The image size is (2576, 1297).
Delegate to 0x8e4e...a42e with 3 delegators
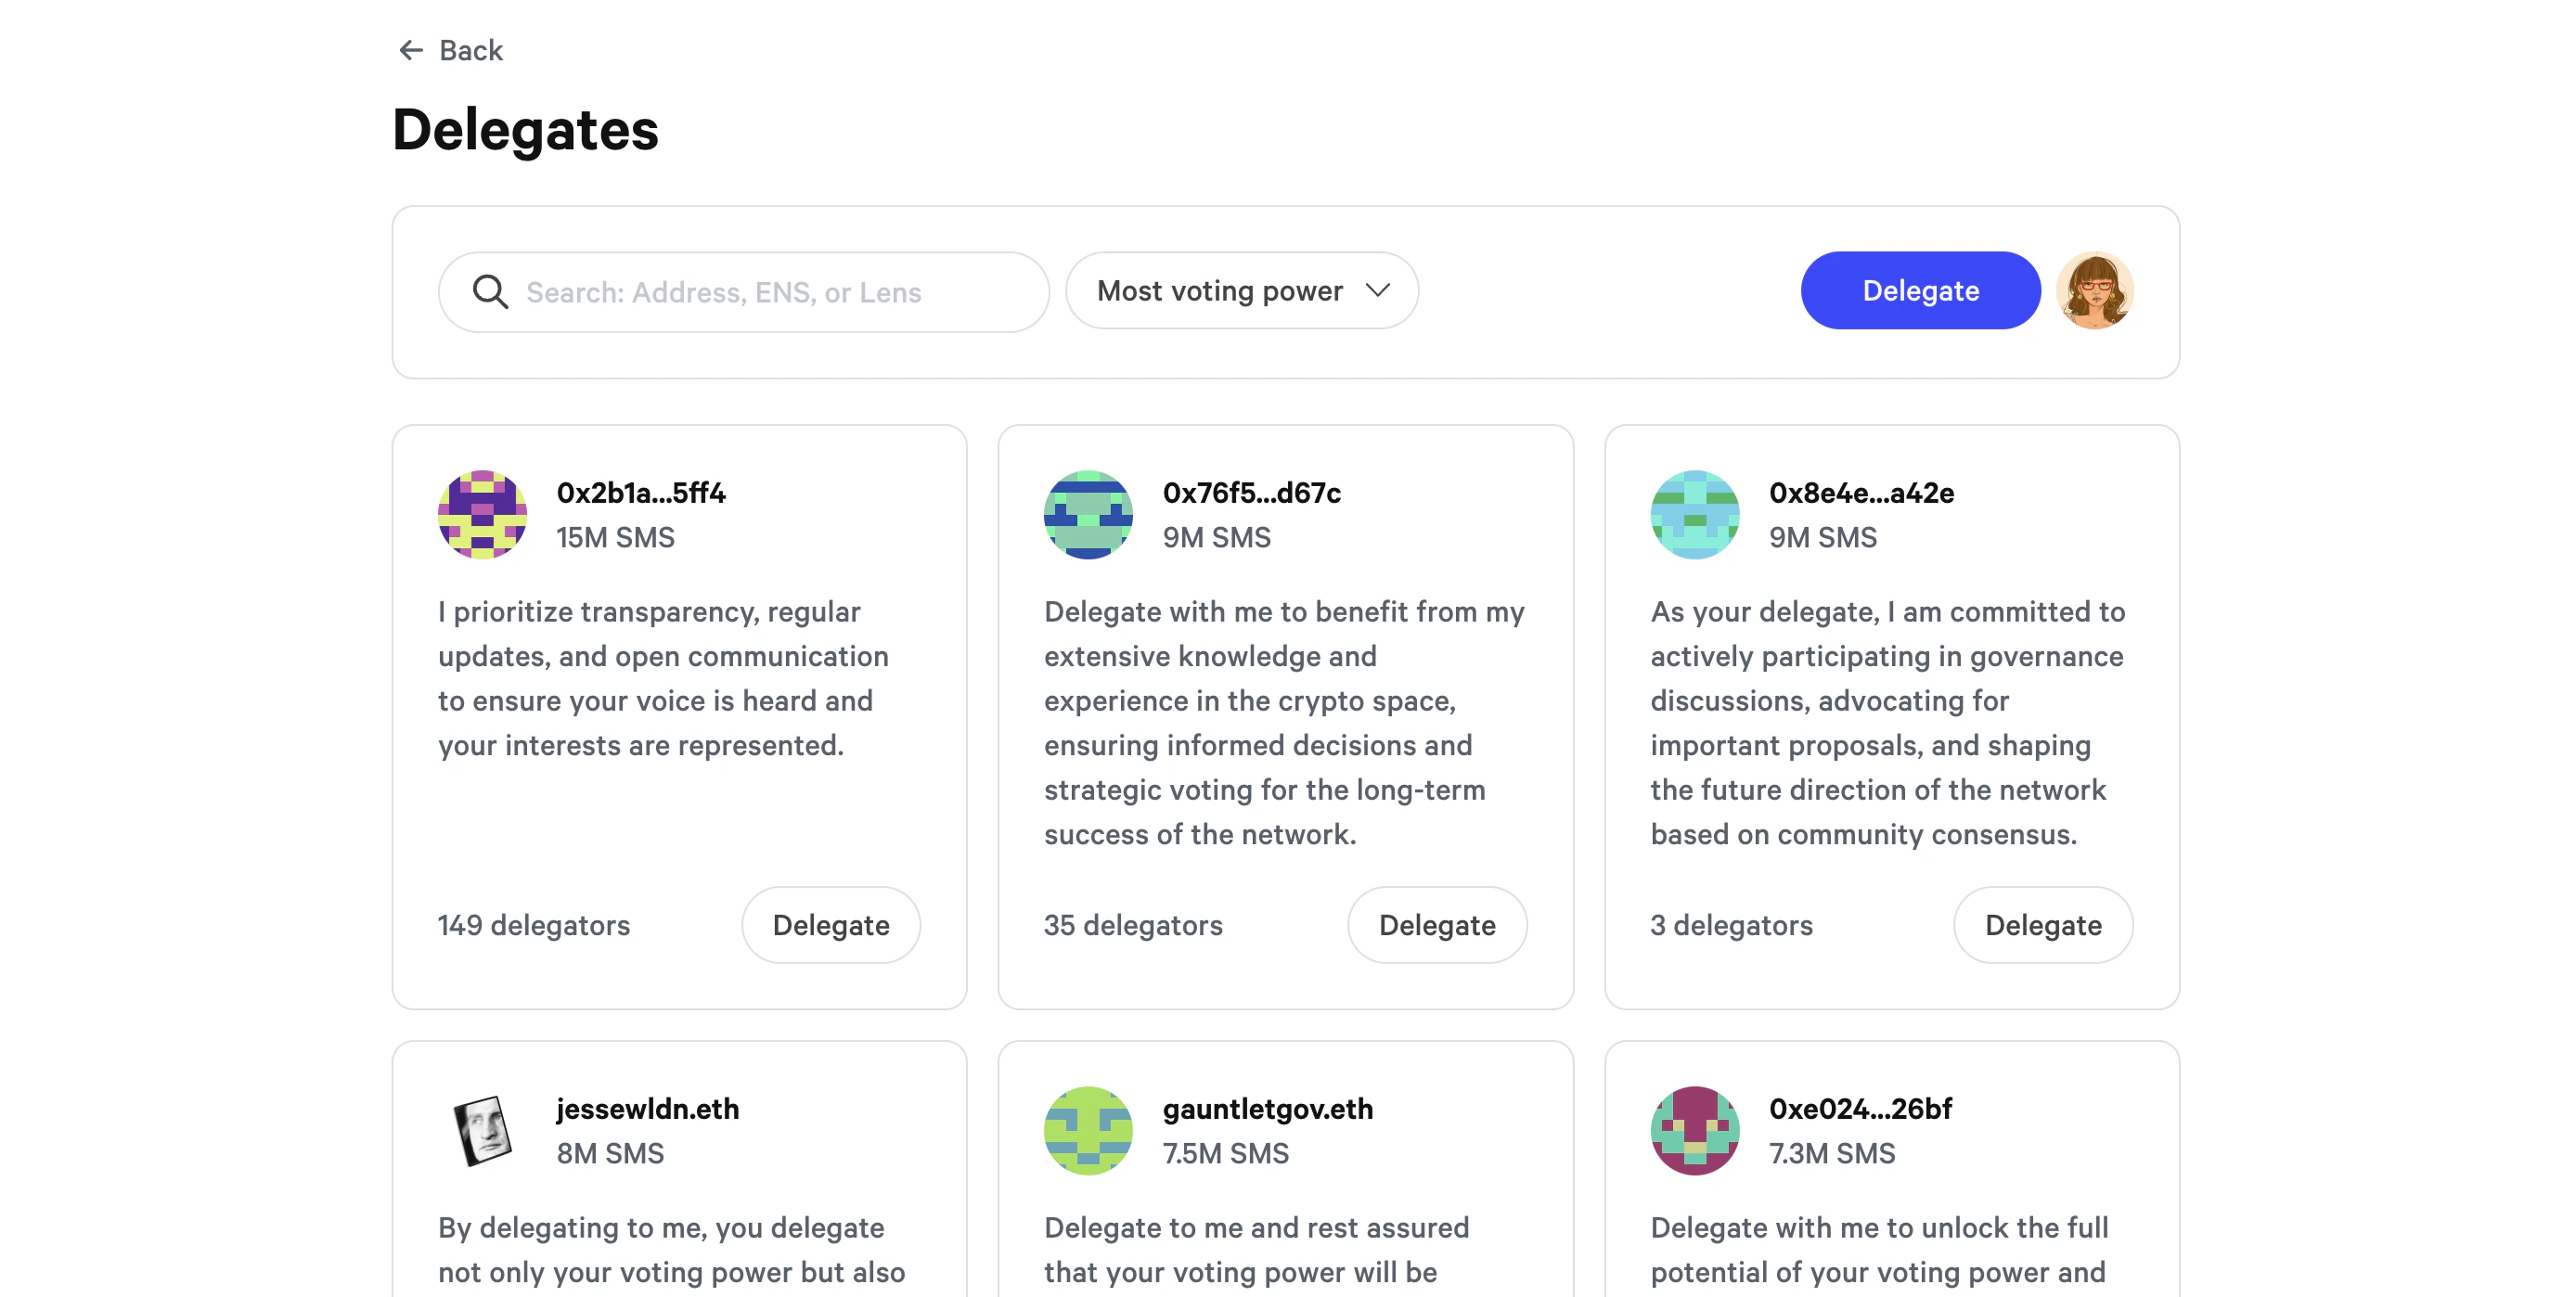2042,925
